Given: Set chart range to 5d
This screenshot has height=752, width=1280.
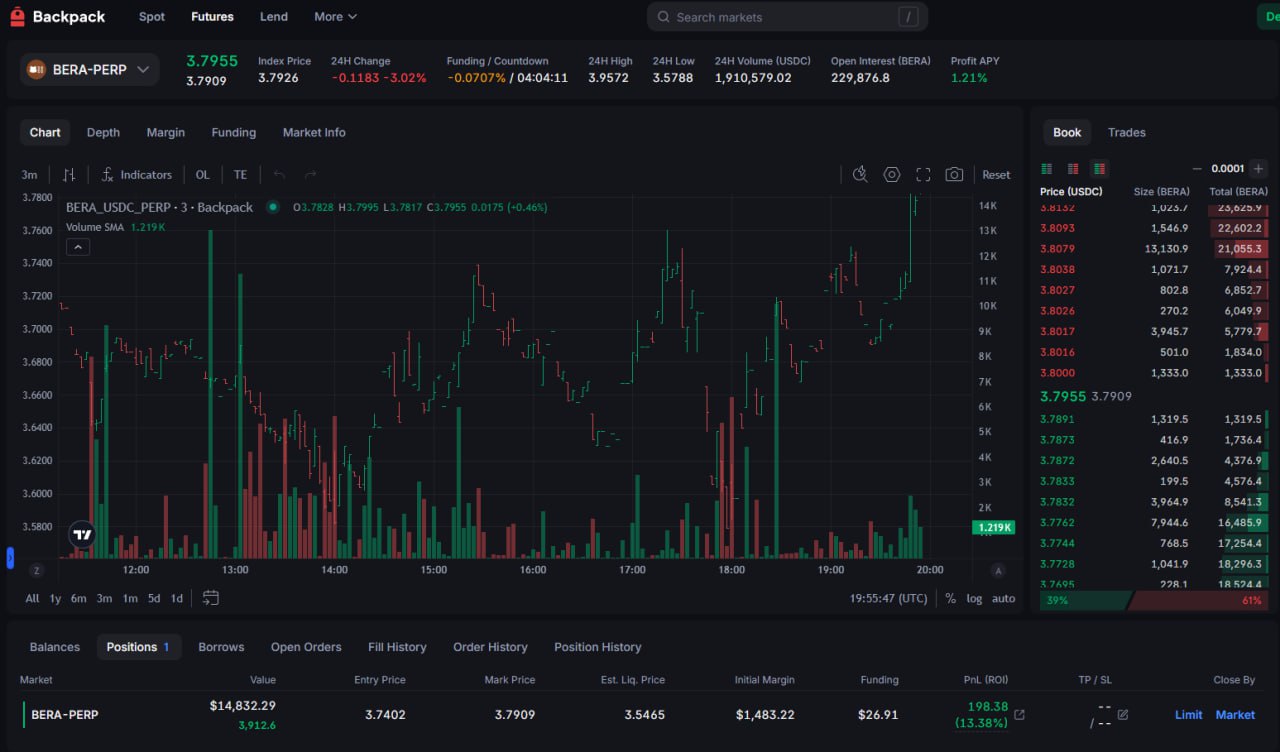Looking at the screenshot, I should click(x=154, y=598).
